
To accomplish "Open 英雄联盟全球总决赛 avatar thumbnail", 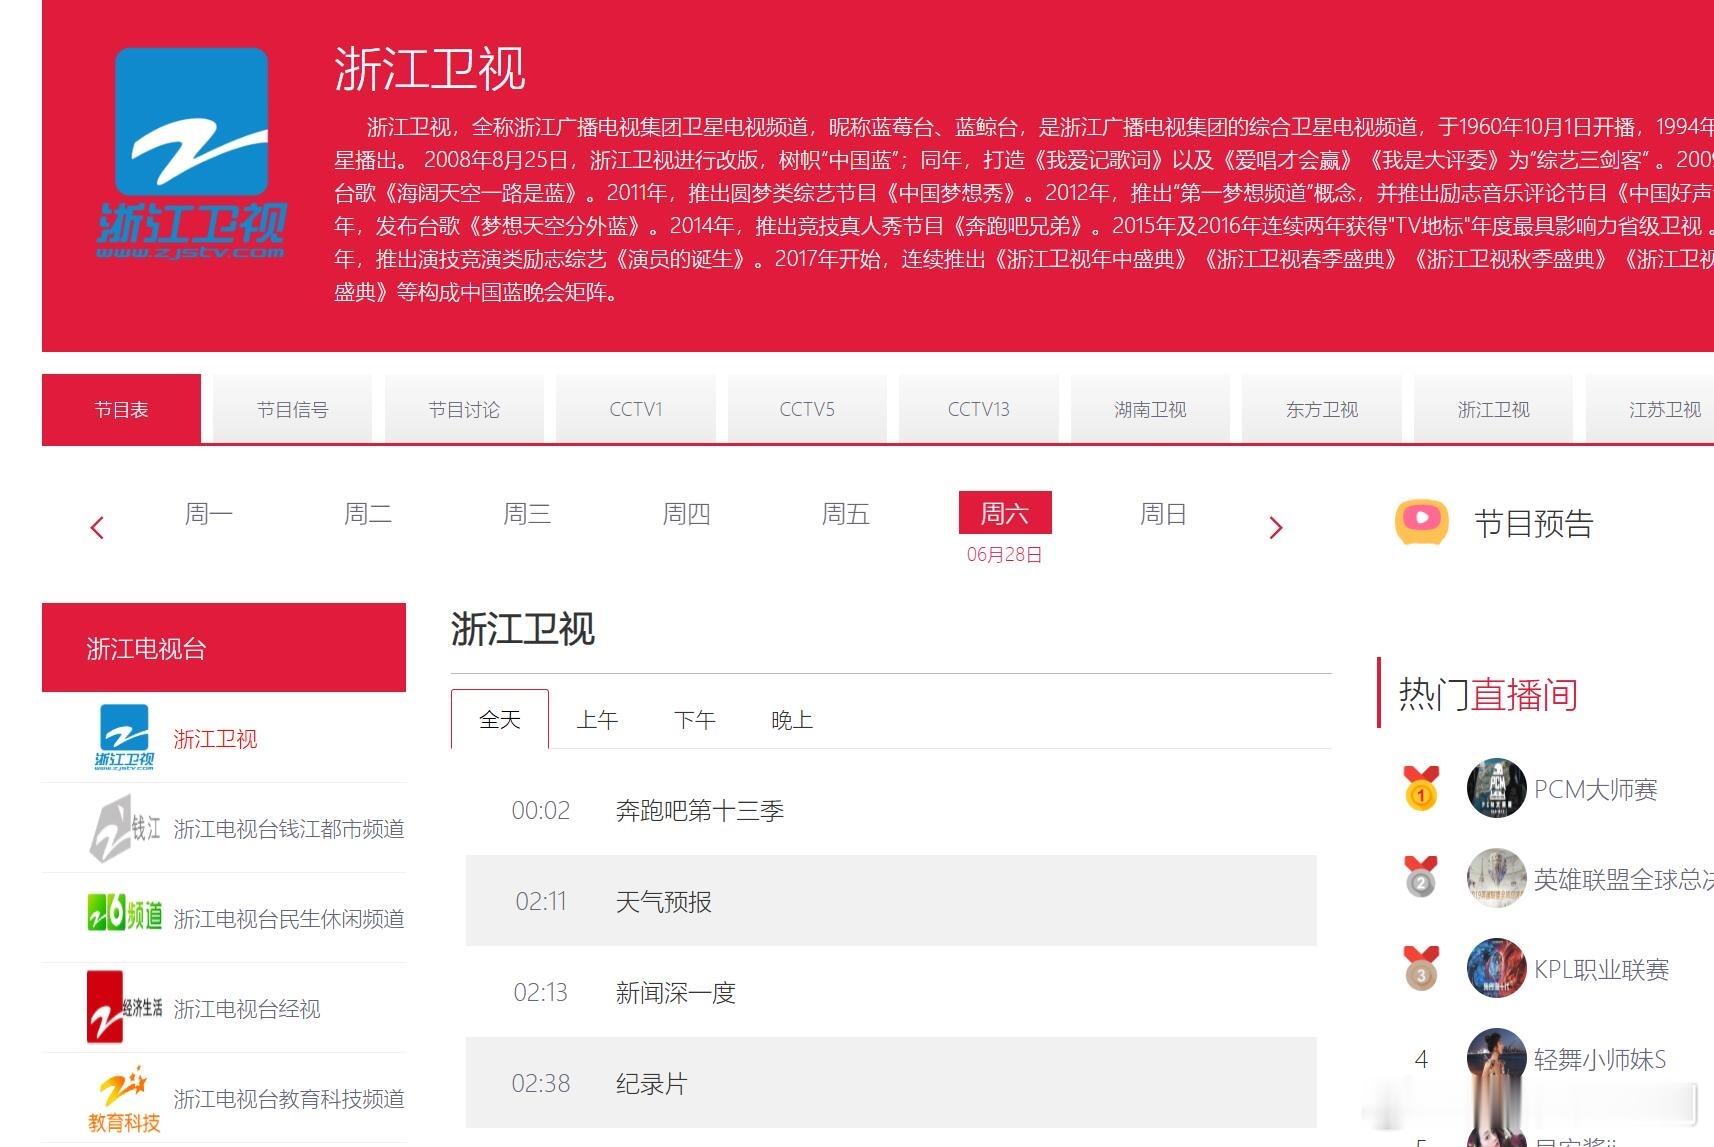I will tap(1496, 878).
